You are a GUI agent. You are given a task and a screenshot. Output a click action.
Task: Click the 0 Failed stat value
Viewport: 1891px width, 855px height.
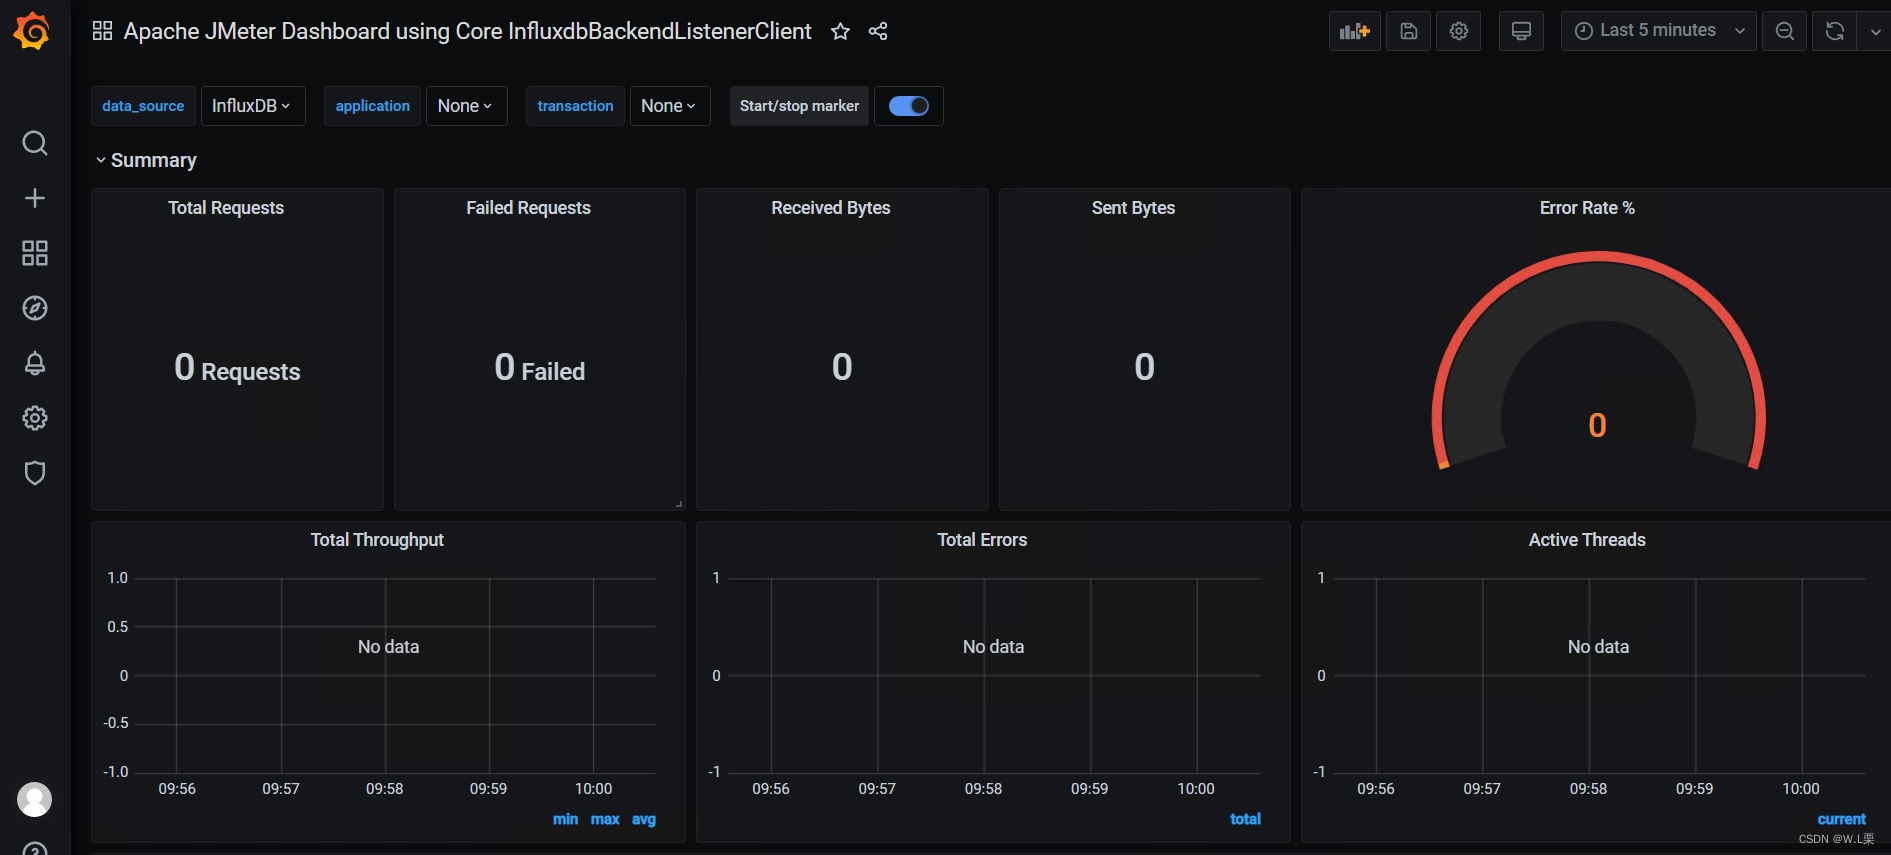pyautogui.click(x=540, y=368)
